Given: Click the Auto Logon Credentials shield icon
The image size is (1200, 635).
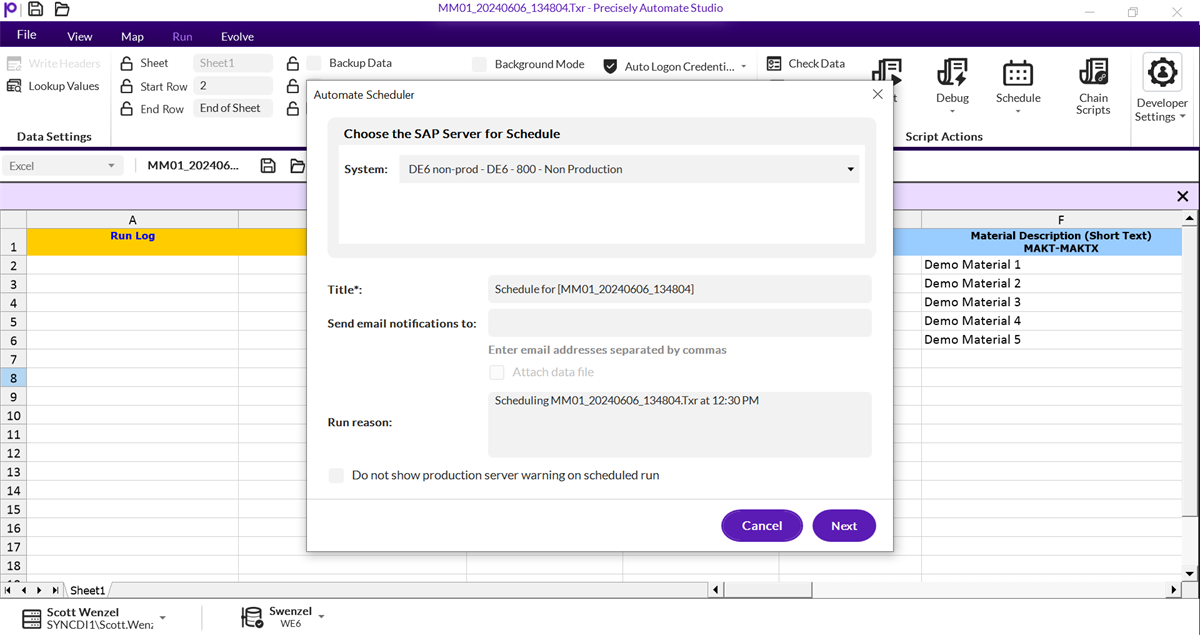Looking at the screenshot, I should 610,66.
